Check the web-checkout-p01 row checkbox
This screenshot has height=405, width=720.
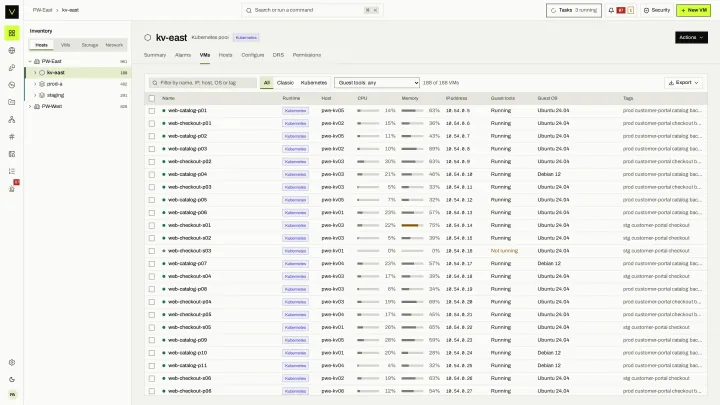[x=152, y=124]
